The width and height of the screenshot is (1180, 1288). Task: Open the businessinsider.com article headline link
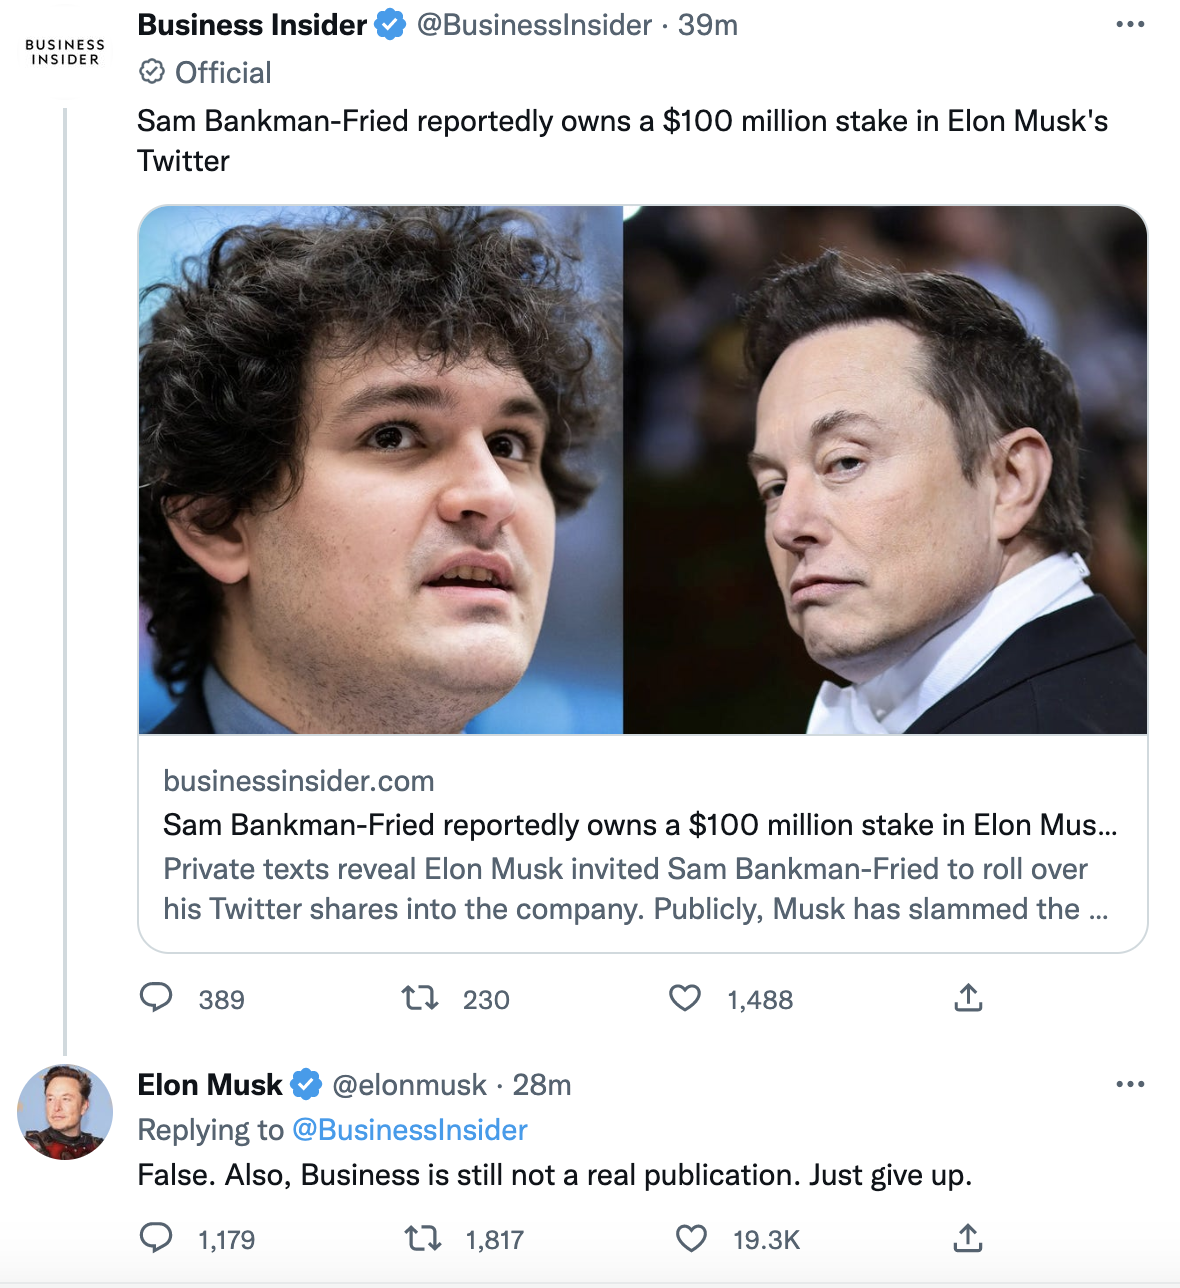[x=640, y=825]
